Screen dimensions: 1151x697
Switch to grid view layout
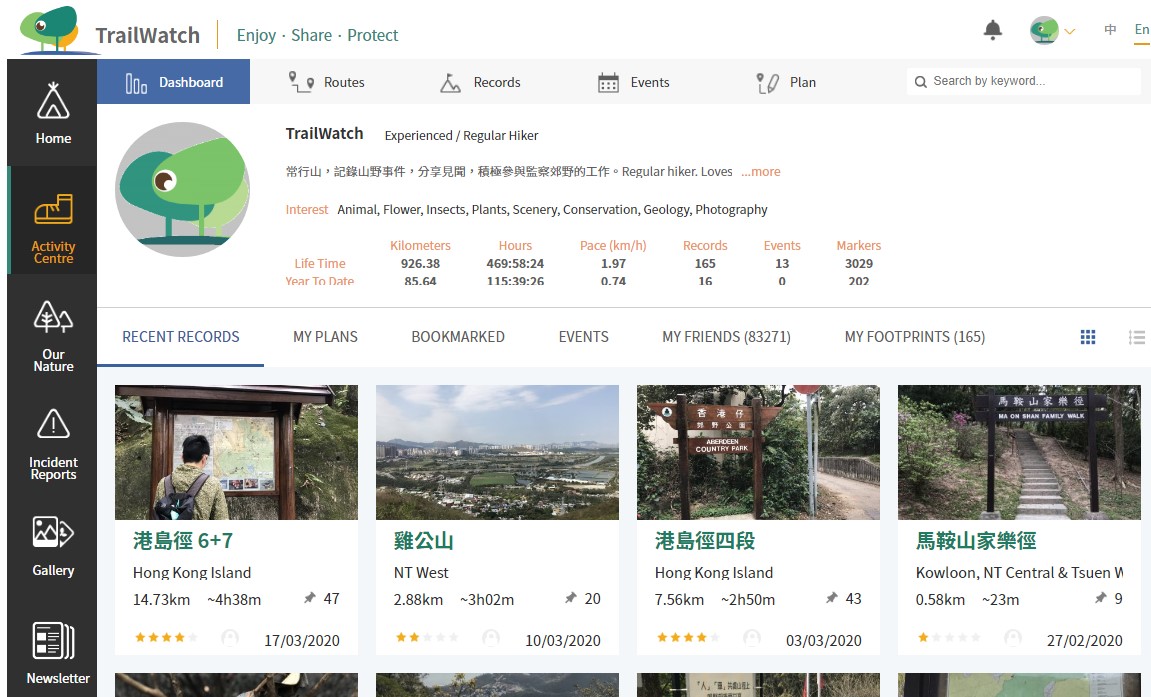point(1088,337)
